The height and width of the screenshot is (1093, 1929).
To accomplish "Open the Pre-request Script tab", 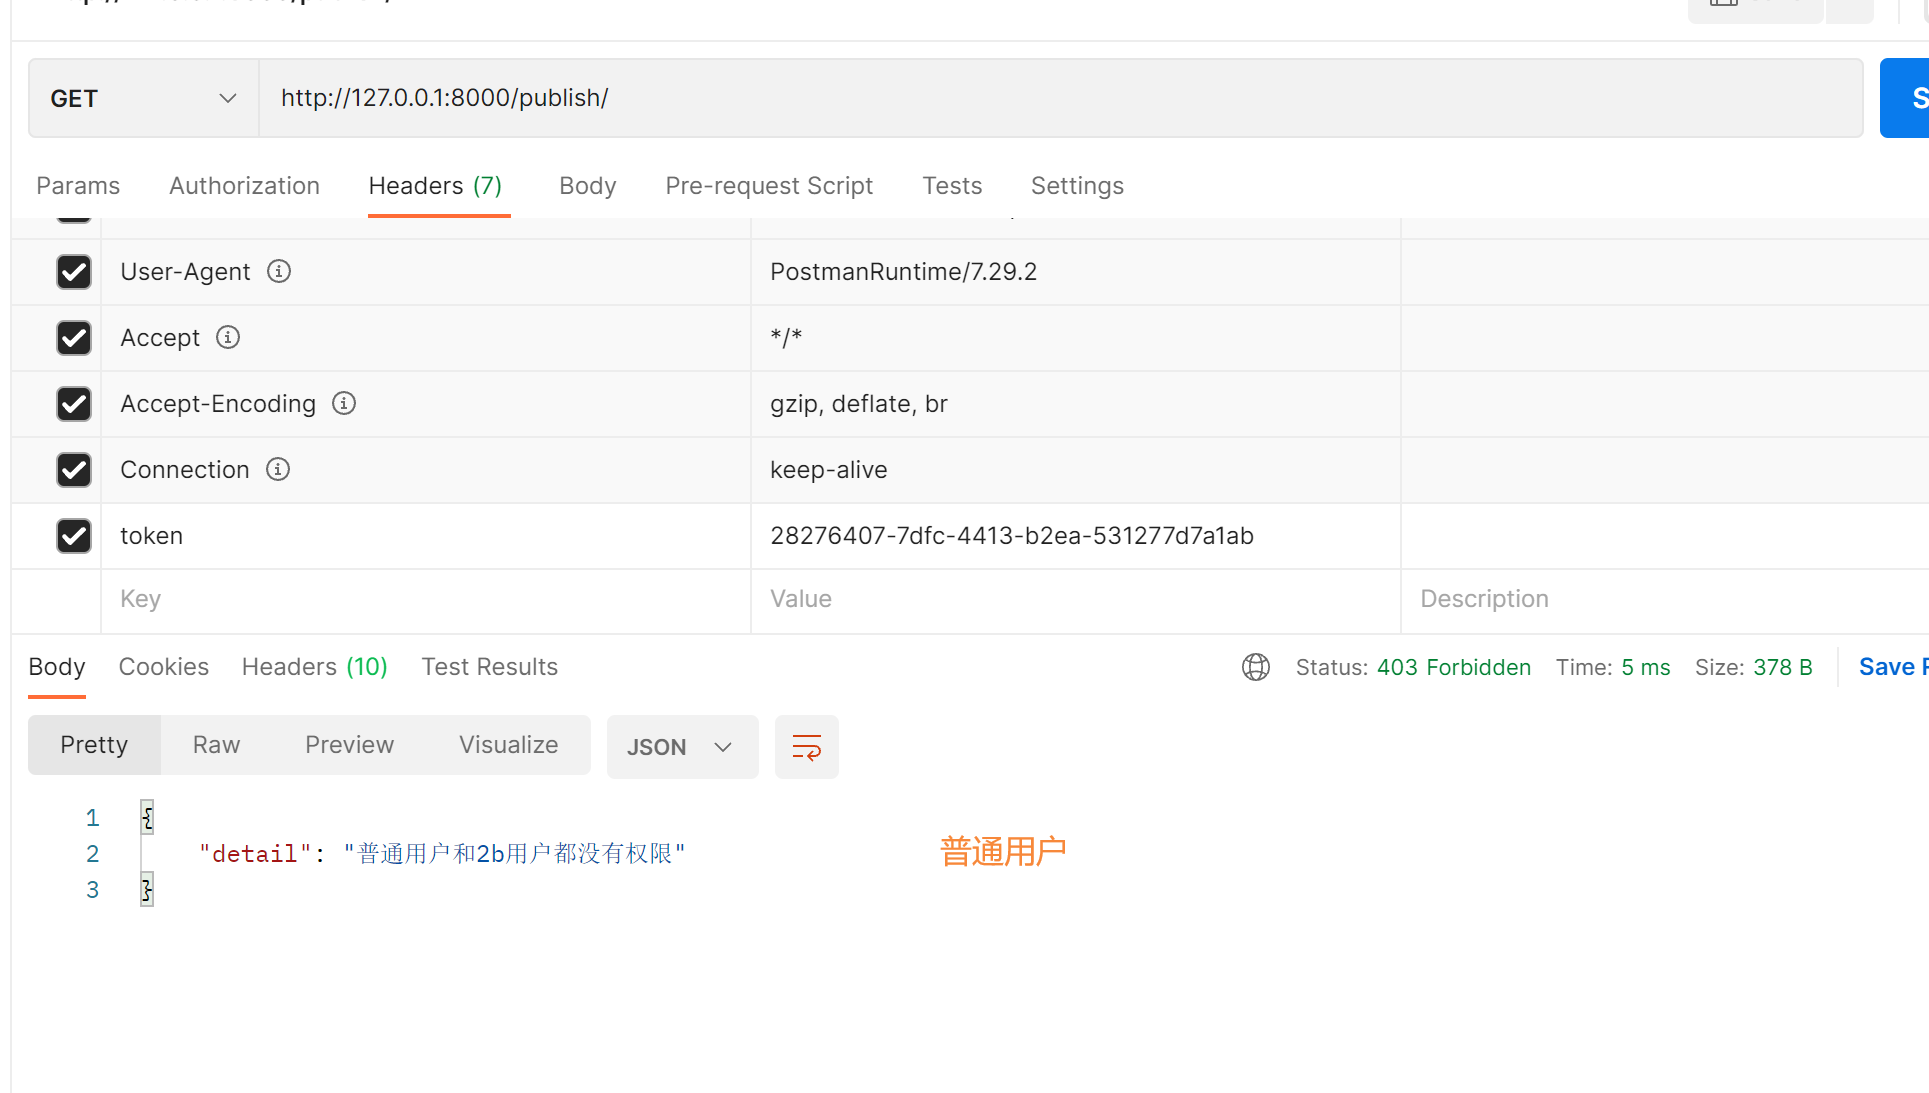I will point(768,186).
